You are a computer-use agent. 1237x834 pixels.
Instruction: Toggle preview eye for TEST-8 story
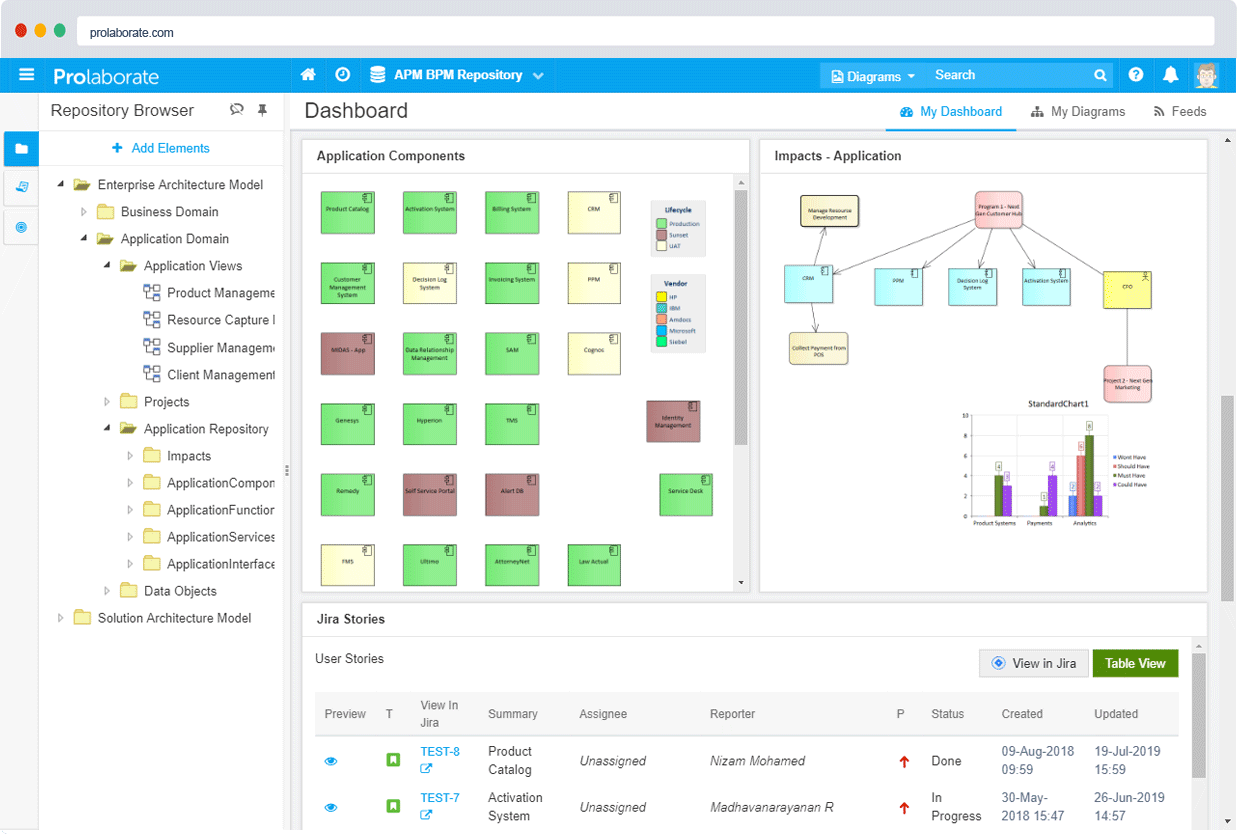tap(331, 762)
